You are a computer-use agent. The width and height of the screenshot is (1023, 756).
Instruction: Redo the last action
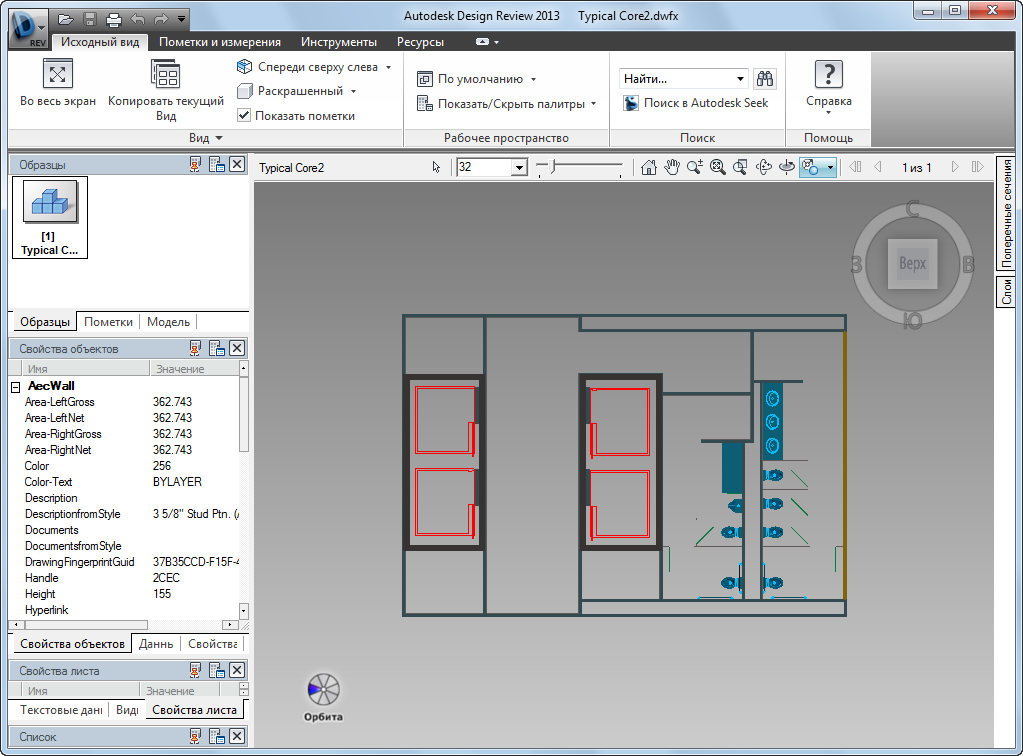[x=160, y=19]
